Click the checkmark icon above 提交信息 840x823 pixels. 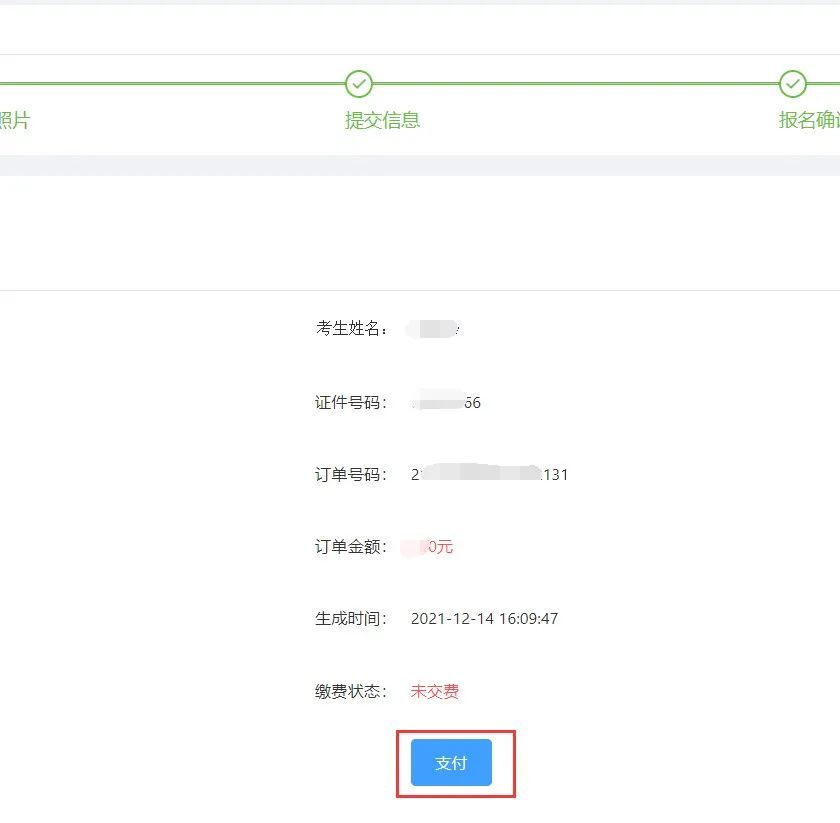coord(358,84)
